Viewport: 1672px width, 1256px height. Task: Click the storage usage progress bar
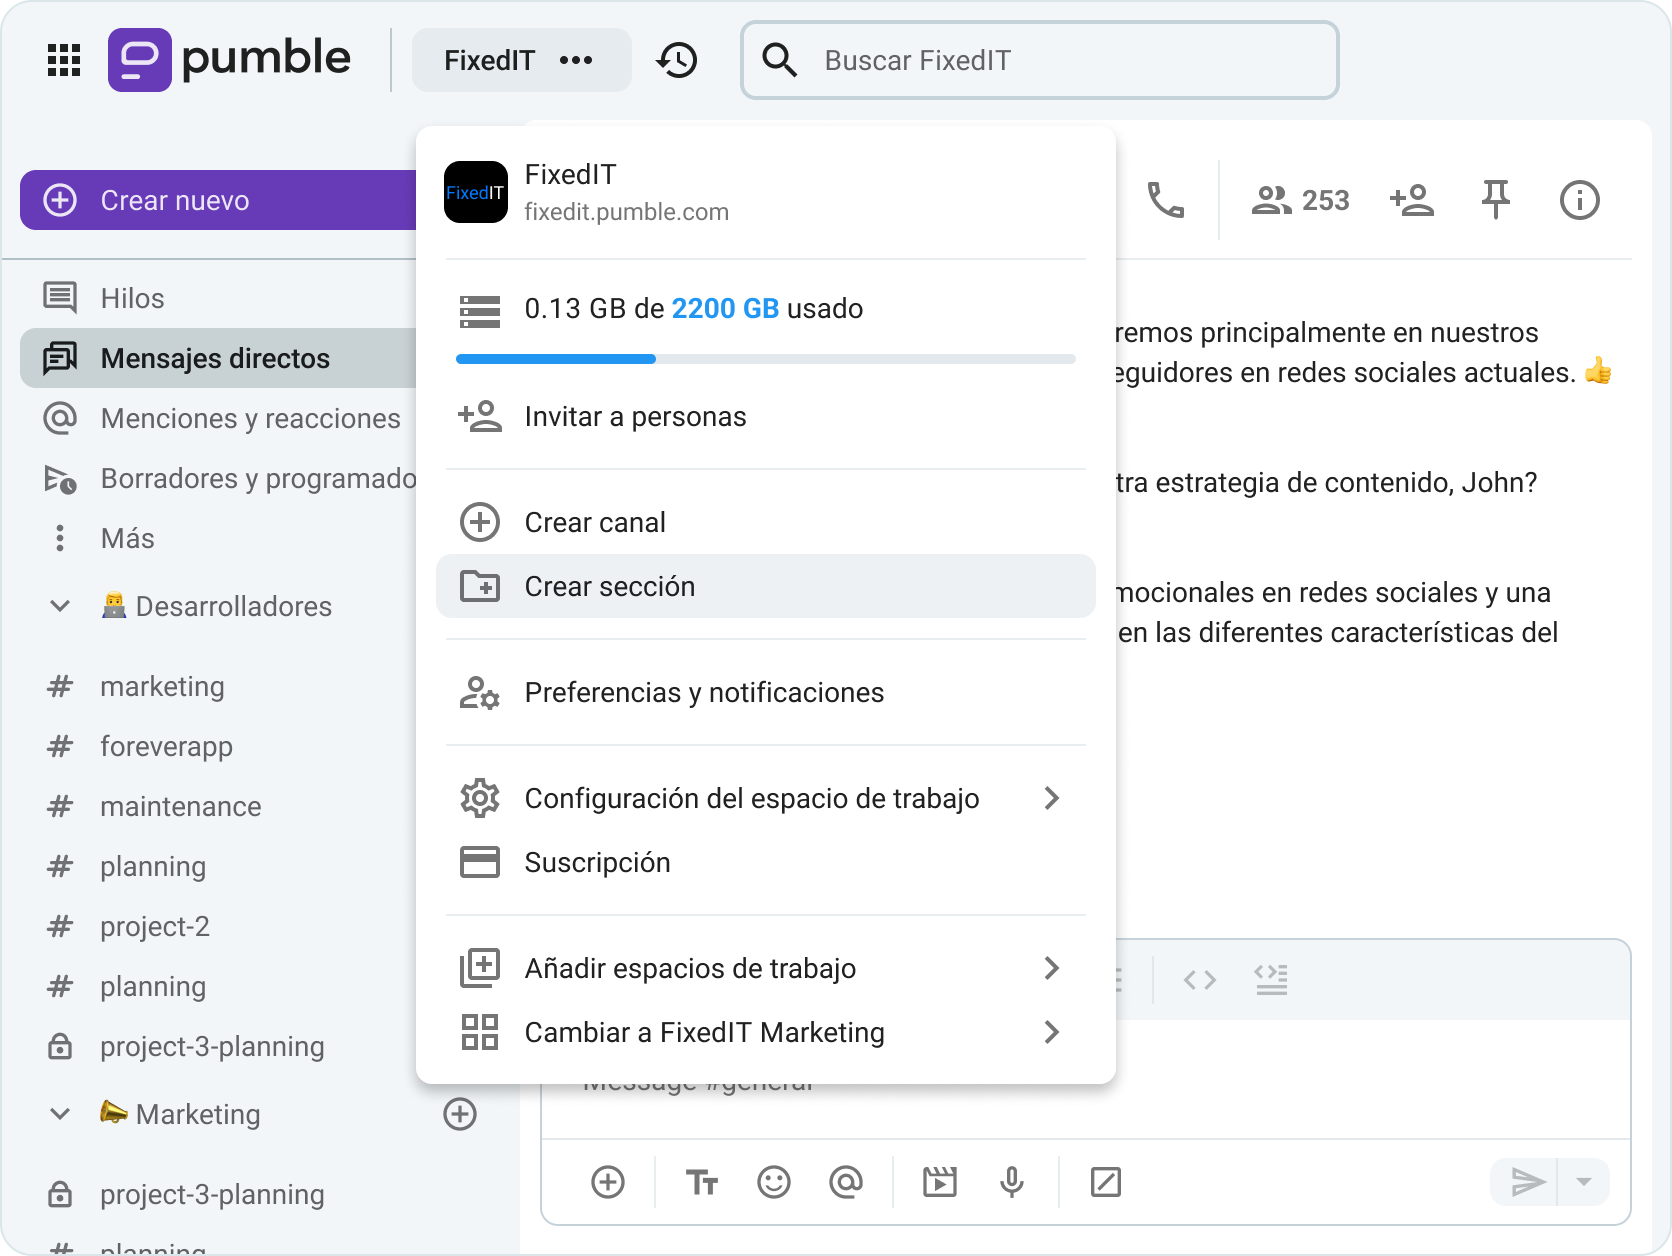765,358
